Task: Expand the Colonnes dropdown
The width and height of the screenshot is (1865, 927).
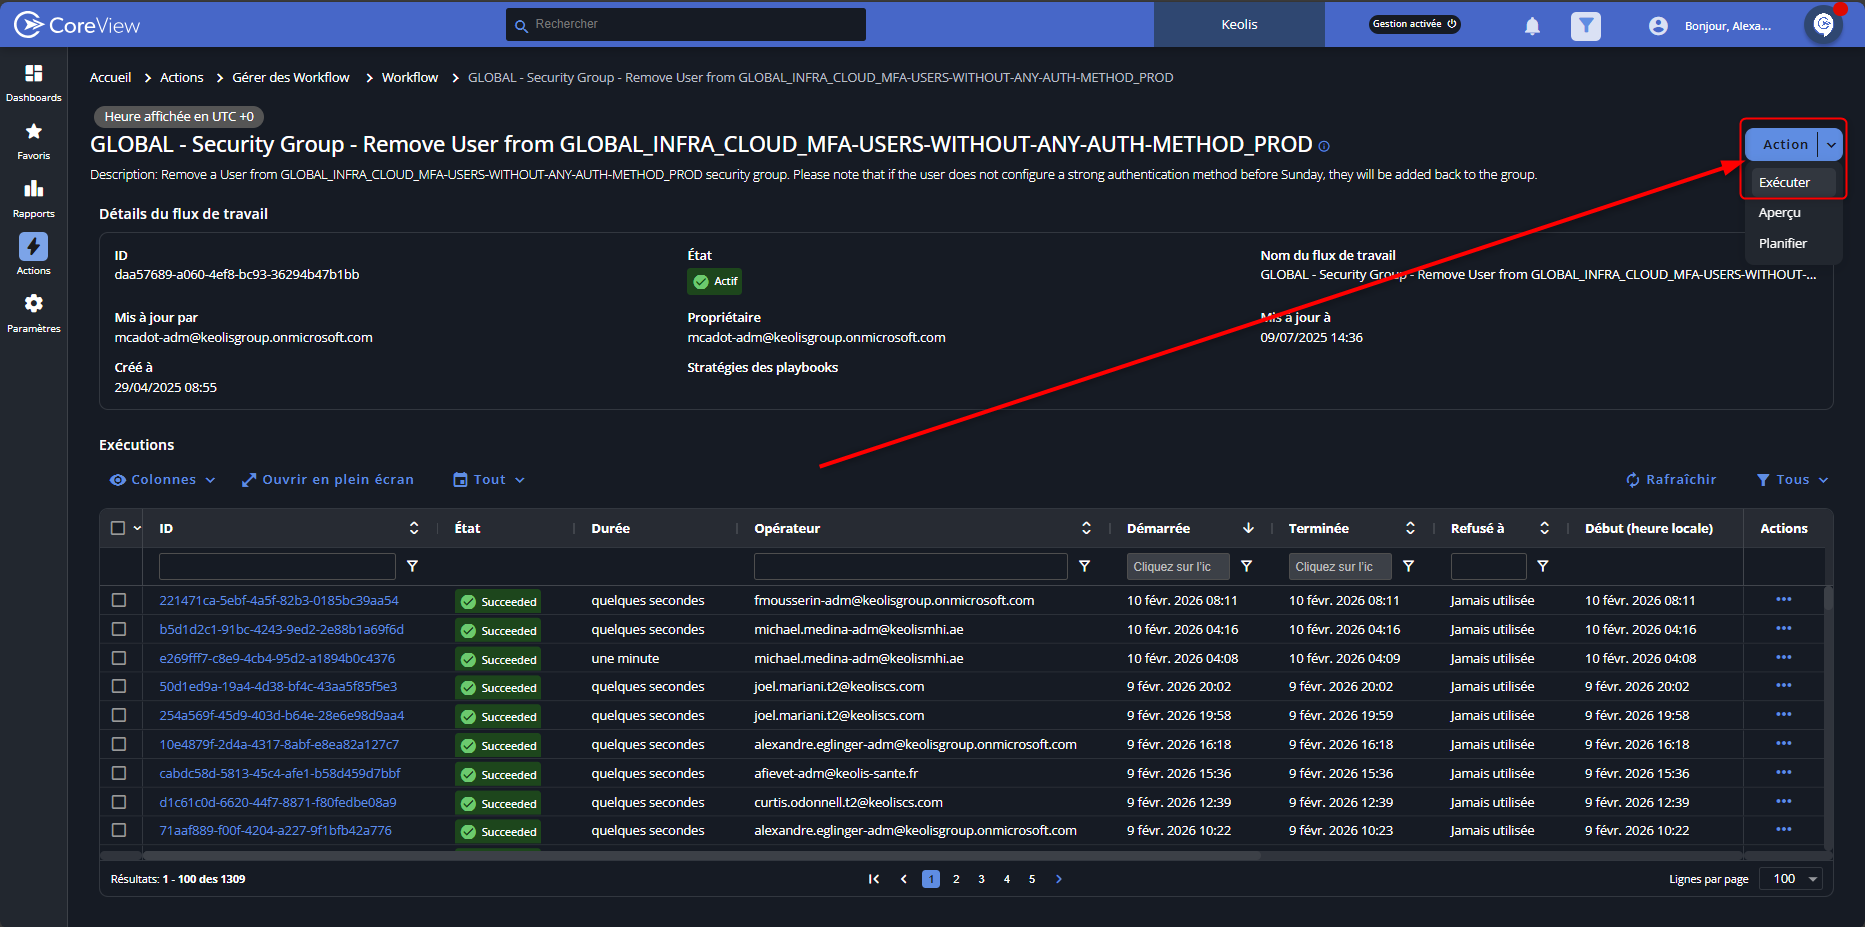Action: [x=163, y=480]
